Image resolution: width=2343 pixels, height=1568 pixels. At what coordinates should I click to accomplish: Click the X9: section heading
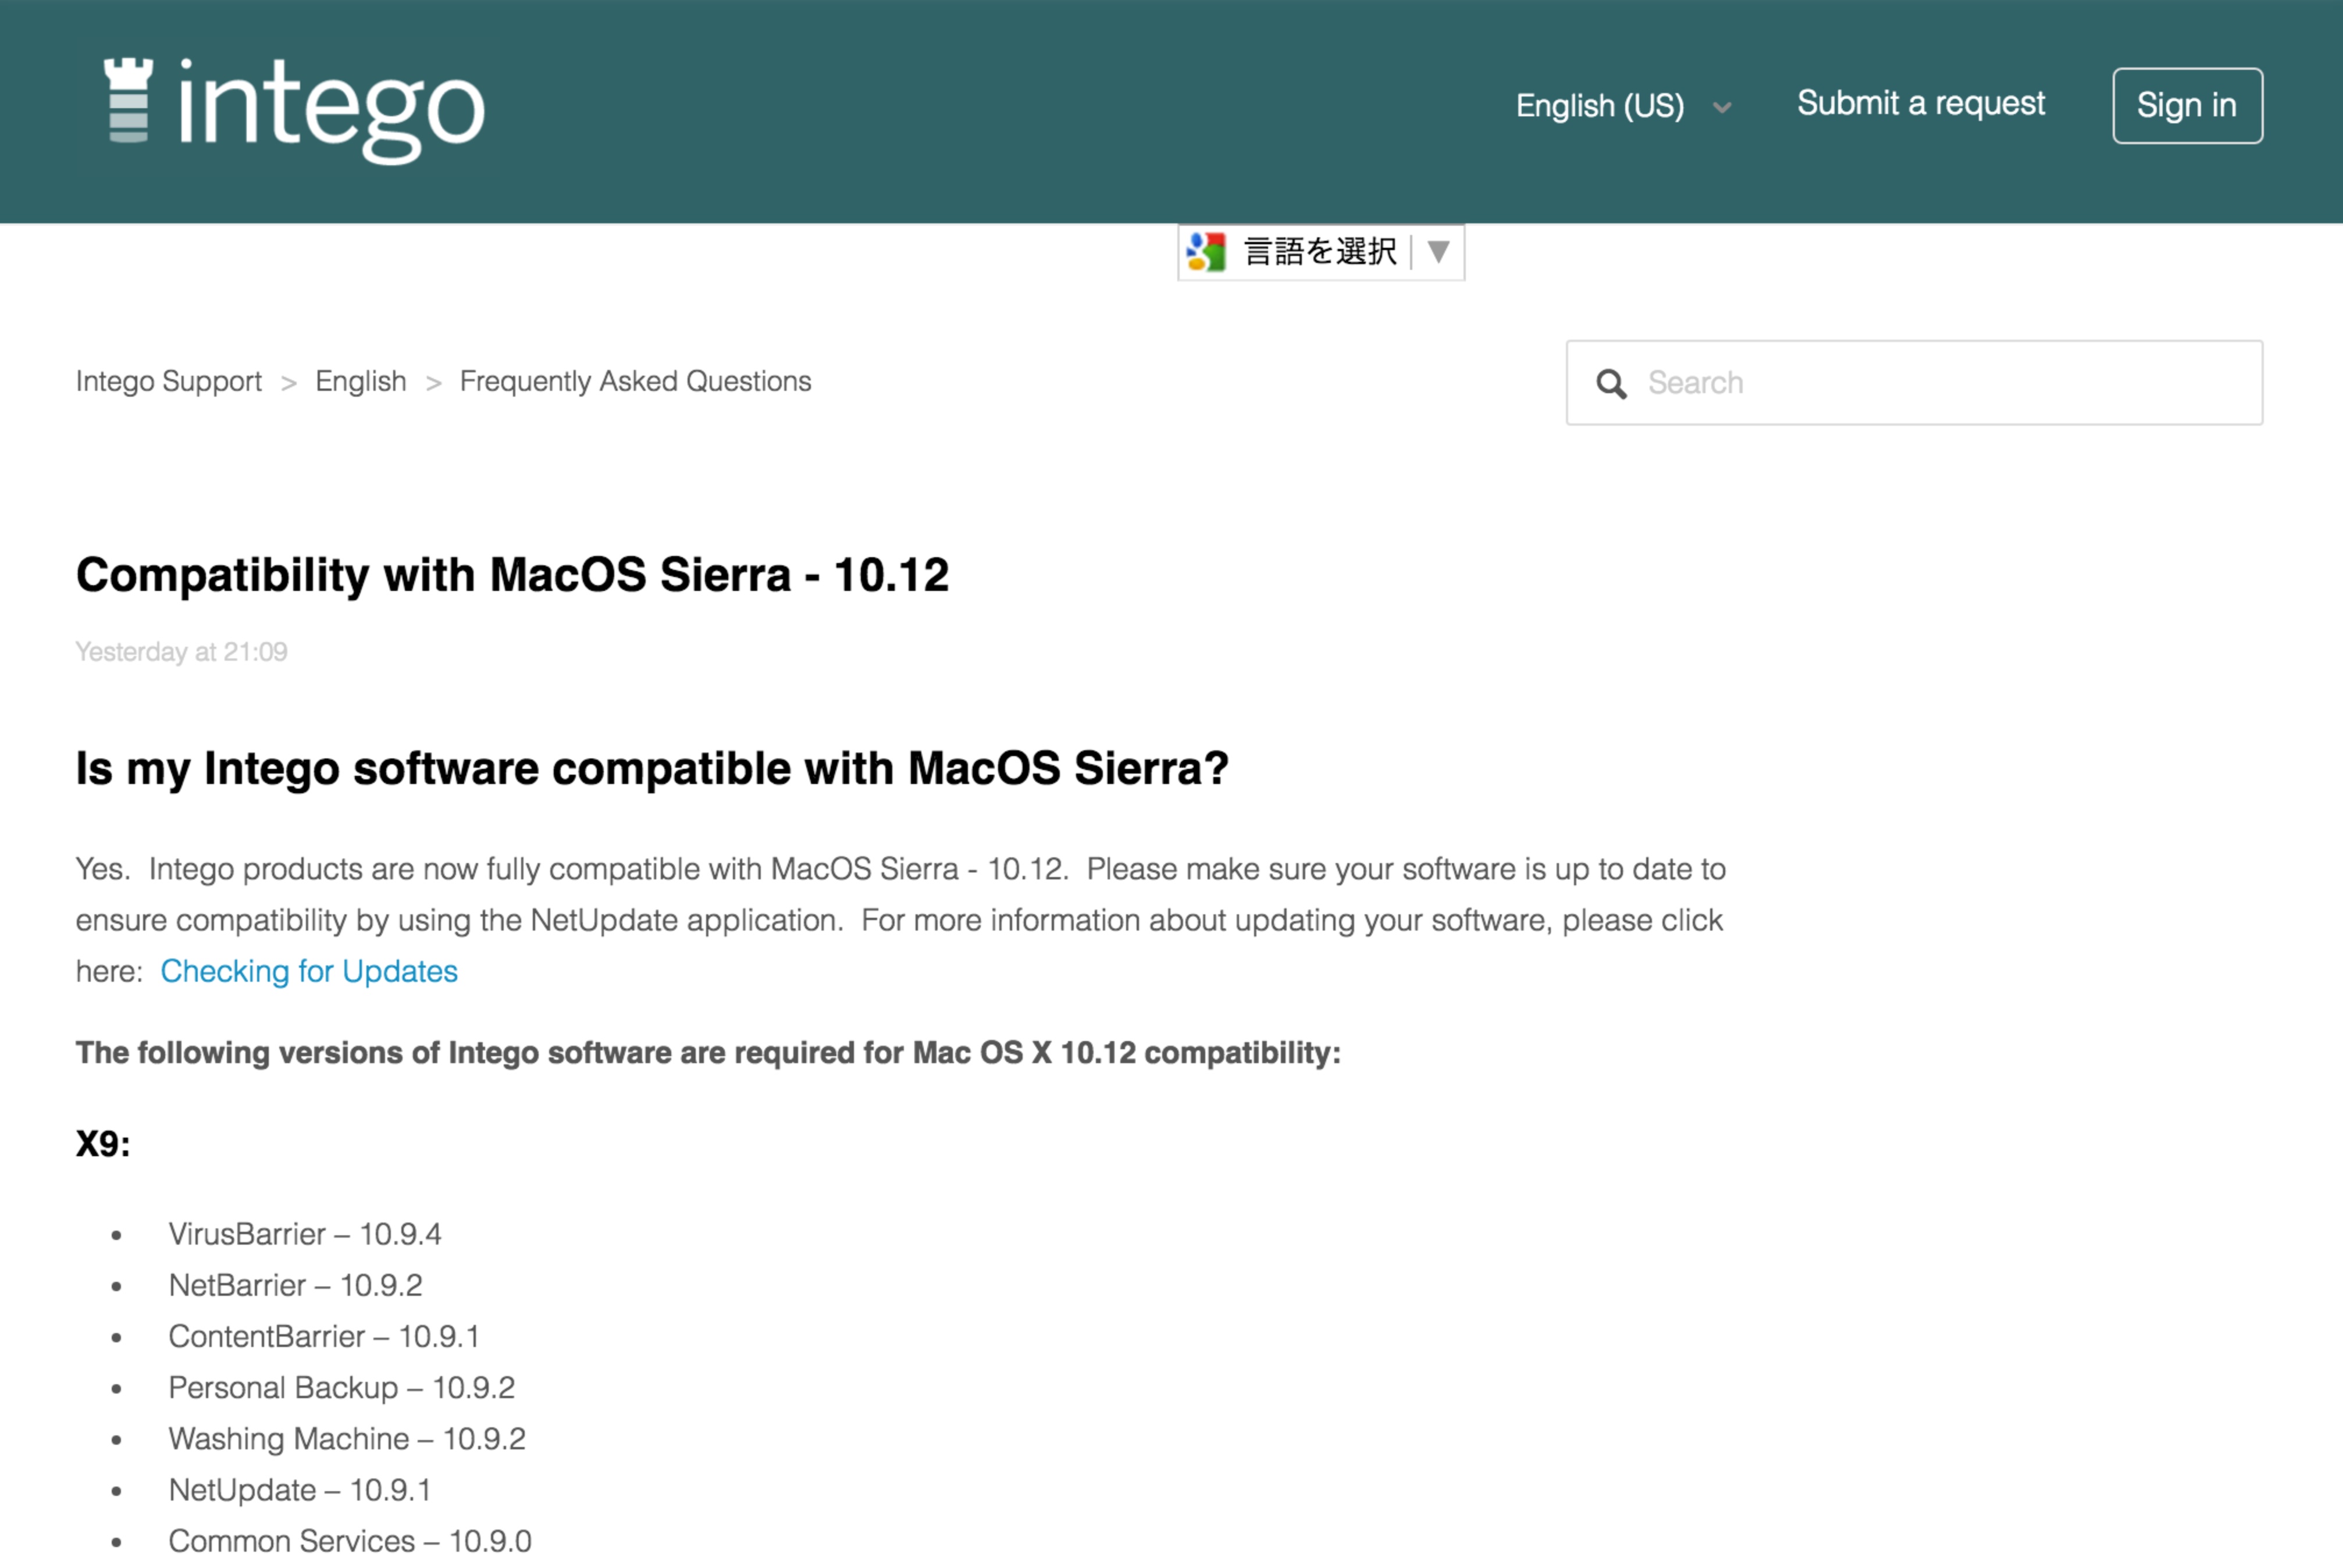coord(103,1143)
